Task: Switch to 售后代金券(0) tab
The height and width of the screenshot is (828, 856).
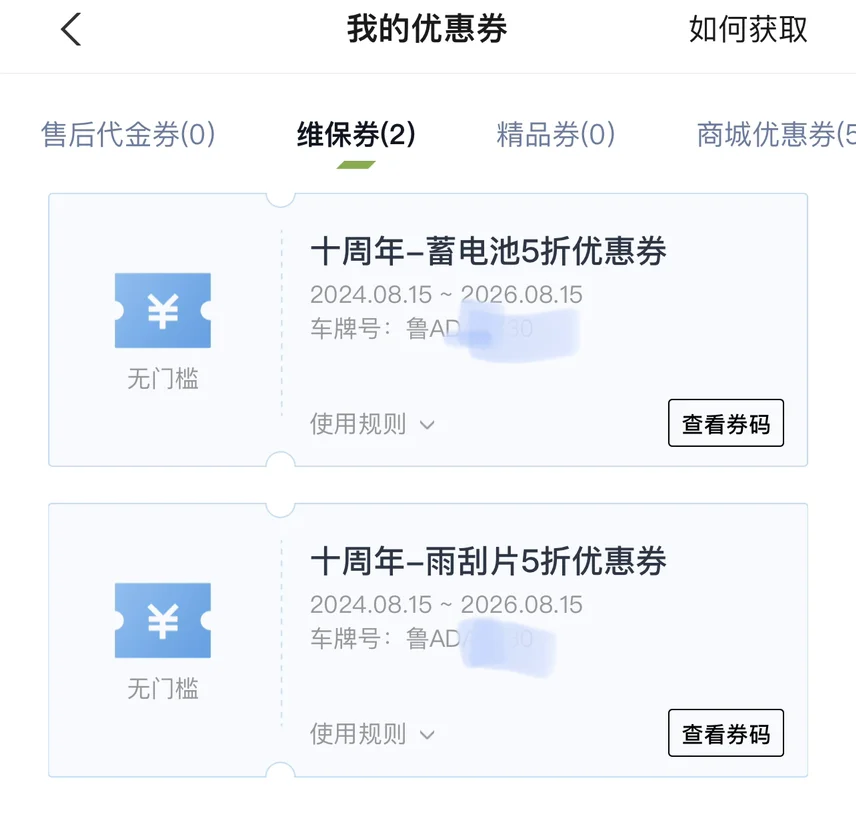Action: 128,134
